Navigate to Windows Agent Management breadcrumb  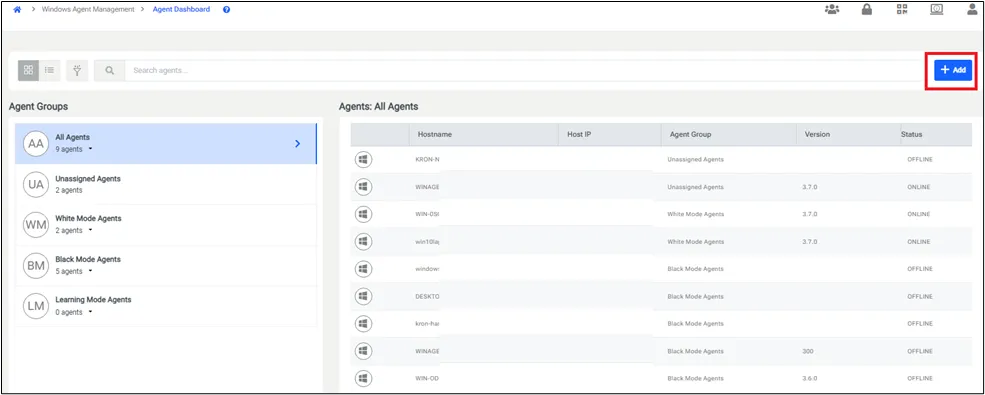coord(88,9)
